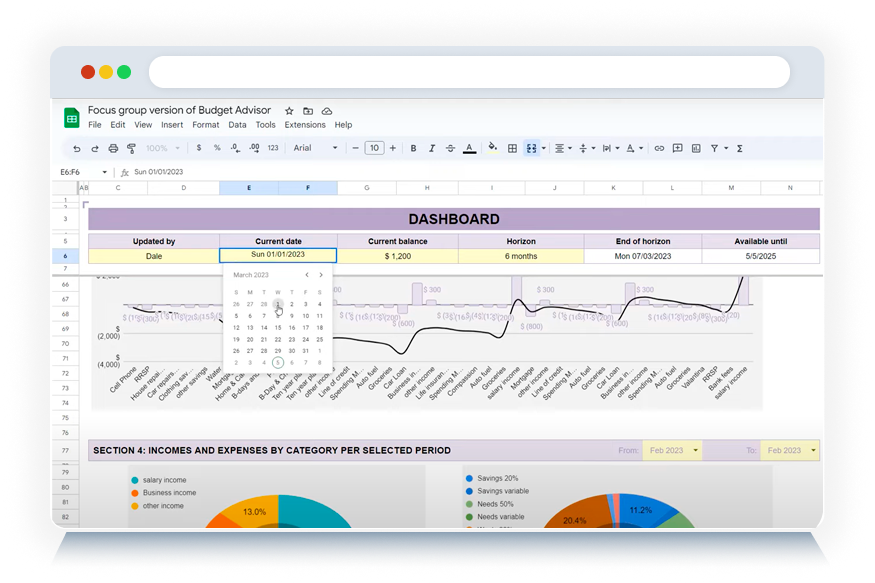Open the insert chart icon
The height and width of the screenshot is (583, 875).
point(695,148)
